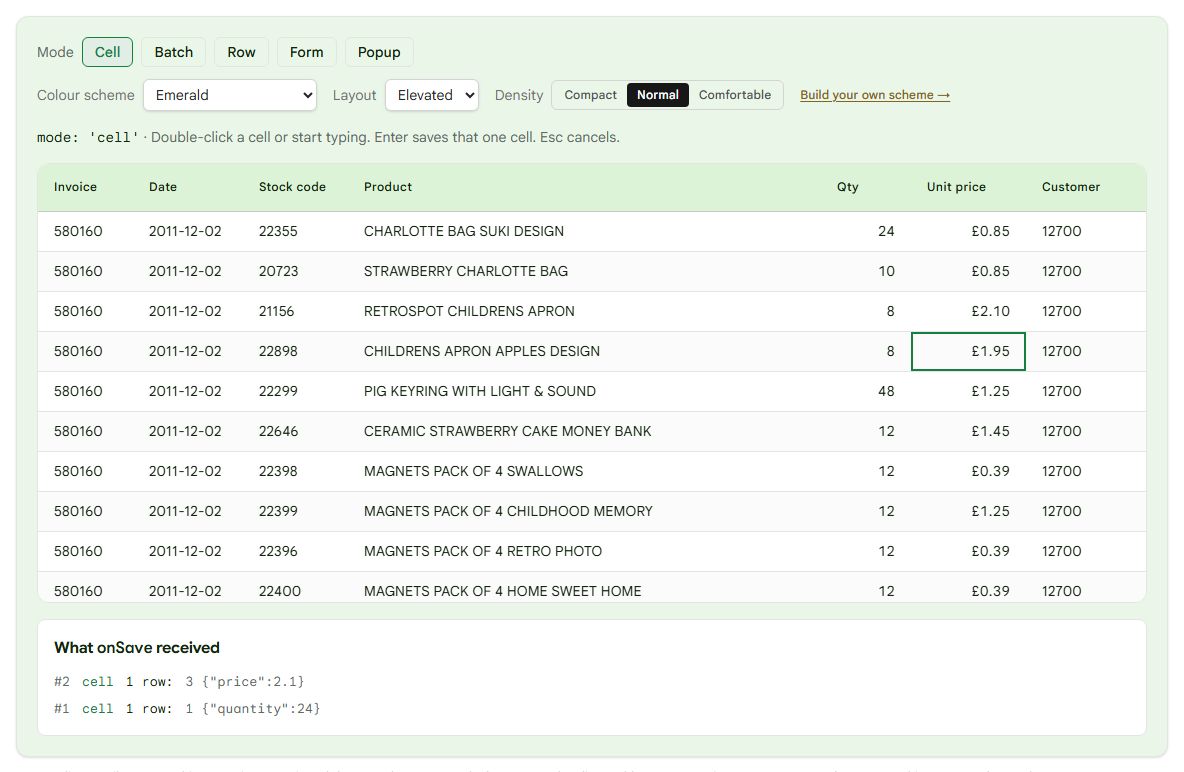Click customer 12700 in CERAMIC STRAWBERRY row
1184x772 pixels.
pos(1086,431)
